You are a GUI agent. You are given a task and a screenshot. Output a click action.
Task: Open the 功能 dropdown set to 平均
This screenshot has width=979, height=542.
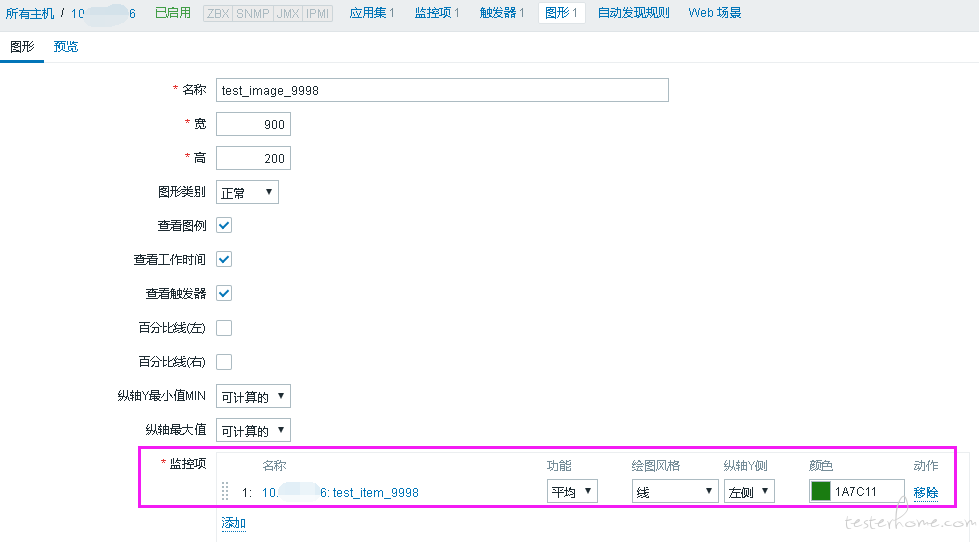pyautogui.click(x=572, y=491)
